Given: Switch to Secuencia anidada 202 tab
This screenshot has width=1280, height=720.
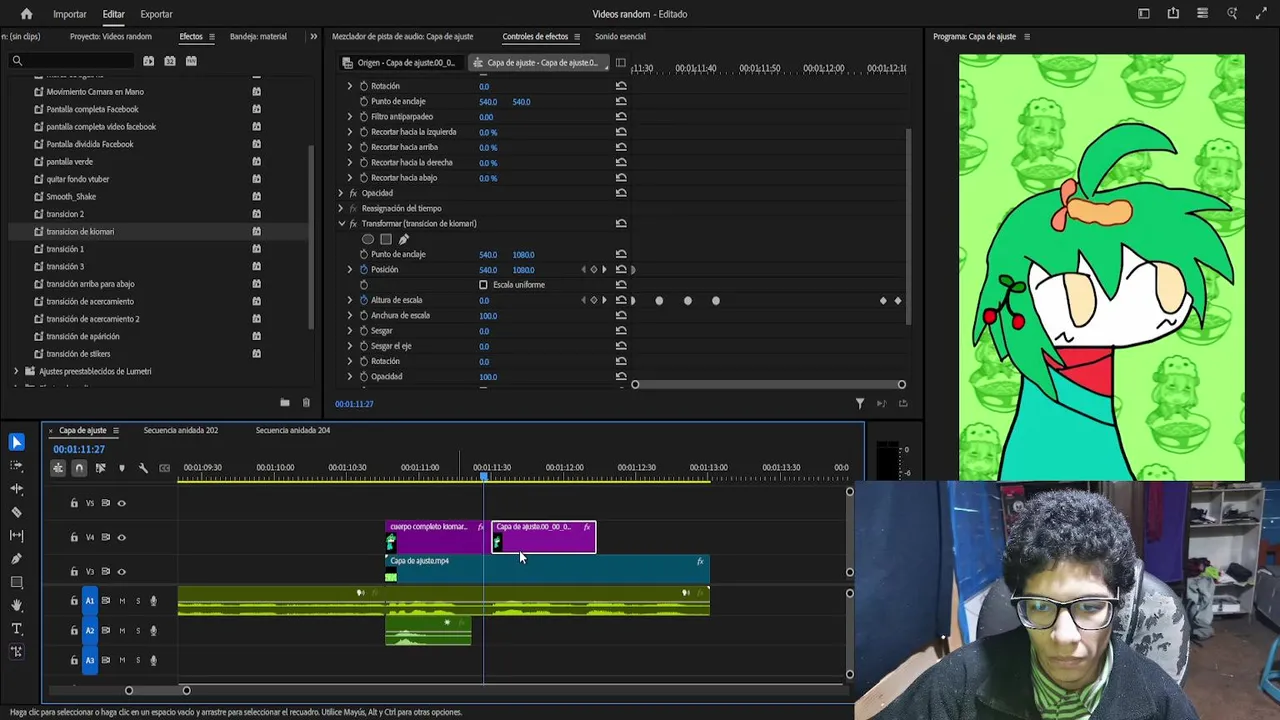Looking at the screenshot, I should [x=180, y=431].
